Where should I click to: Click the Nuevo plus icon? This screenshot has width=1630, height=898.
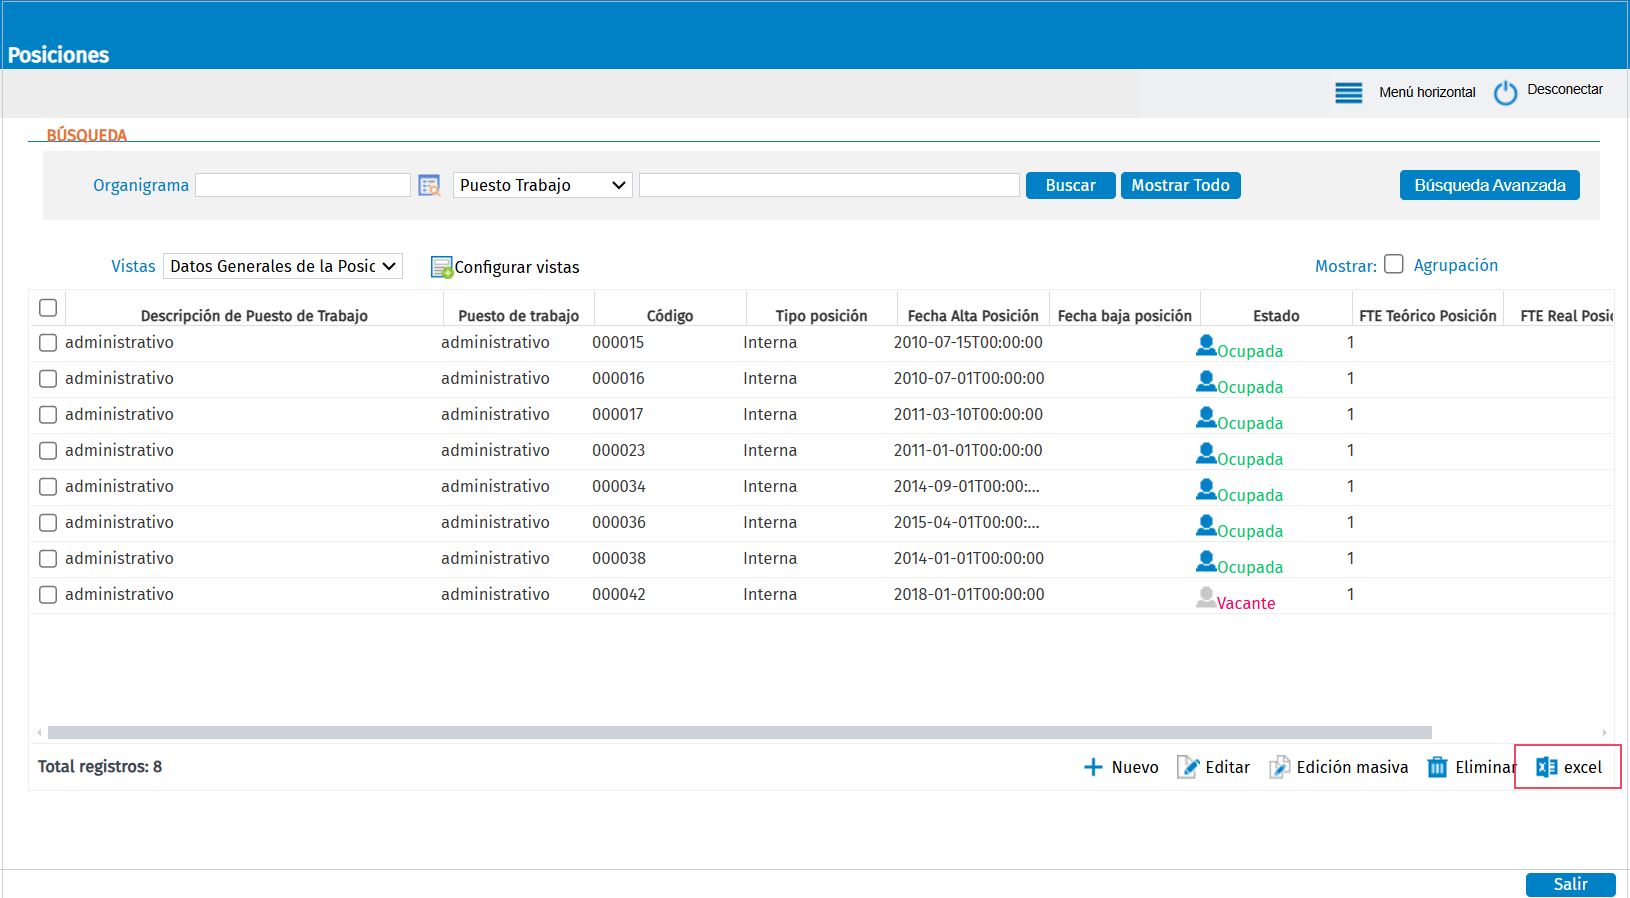click(x=1093, y=767)
